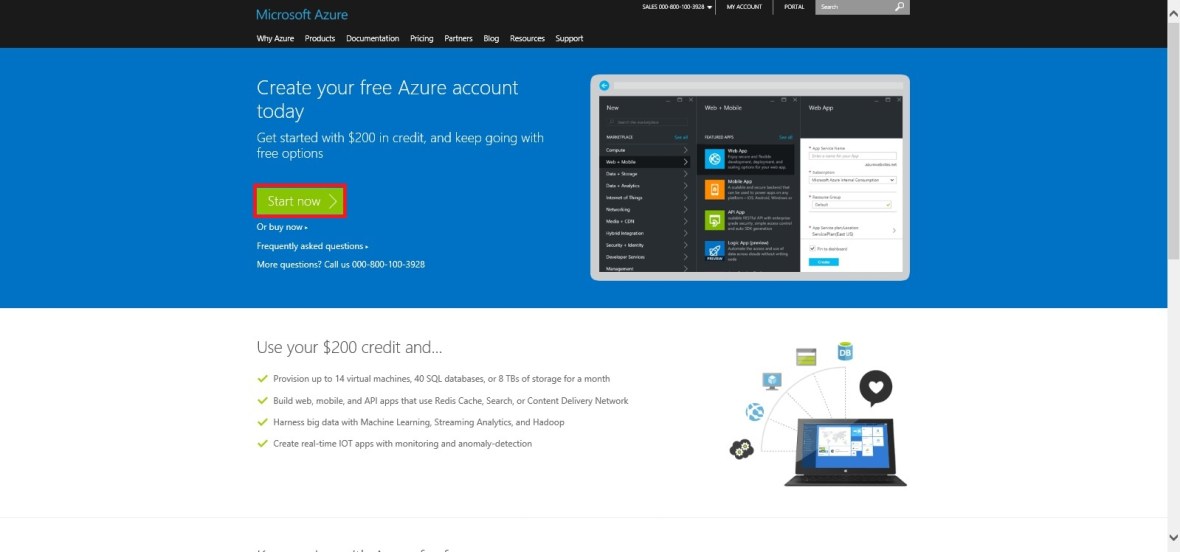Viewport: 1180px width, 552px height.
Task: Click the green Start now button
Action: click(300, 202)
